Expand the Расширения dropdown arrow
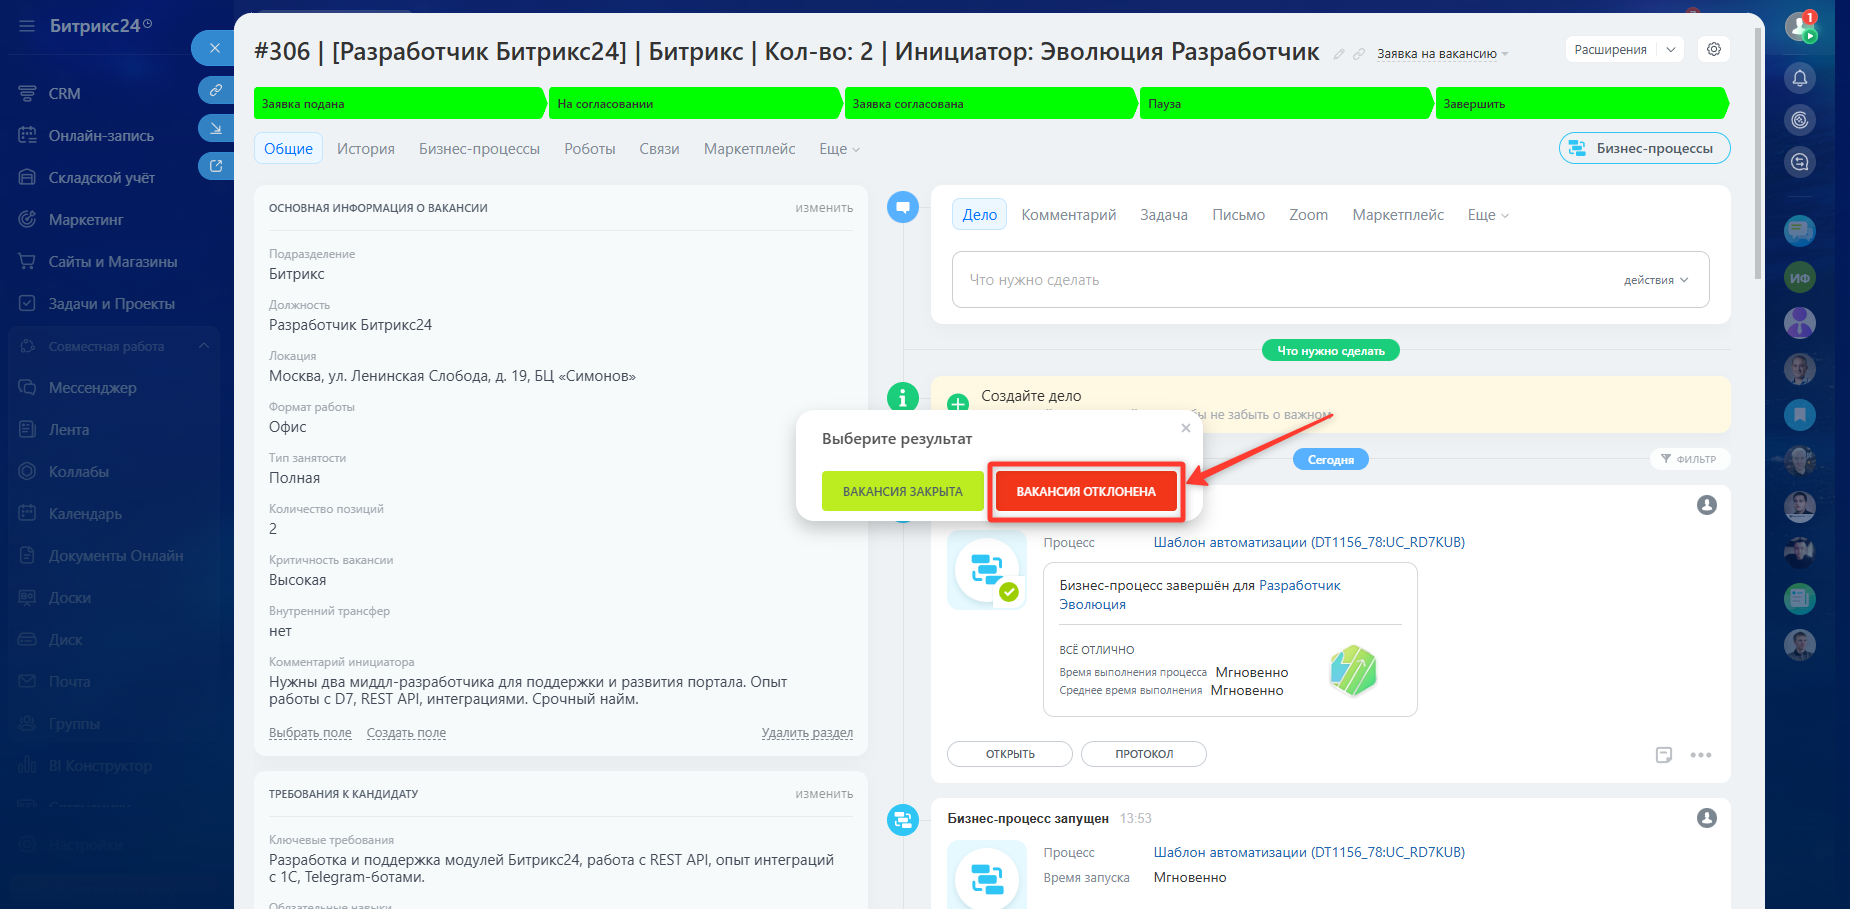 click(x=1671, y=49)
